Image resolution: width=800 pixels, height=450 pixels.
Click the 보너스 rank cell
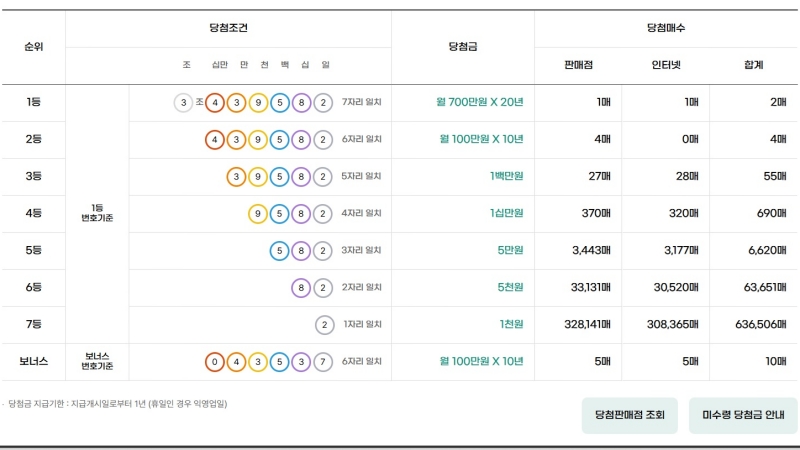tap(34, 361)
